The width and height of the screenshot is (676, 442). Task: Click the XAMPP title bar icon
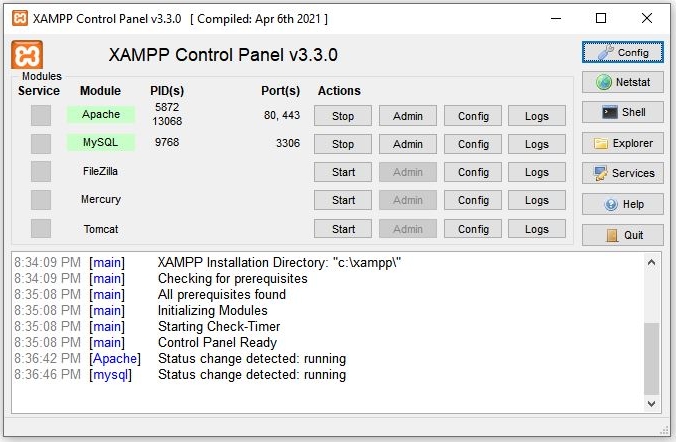(19, 19)
